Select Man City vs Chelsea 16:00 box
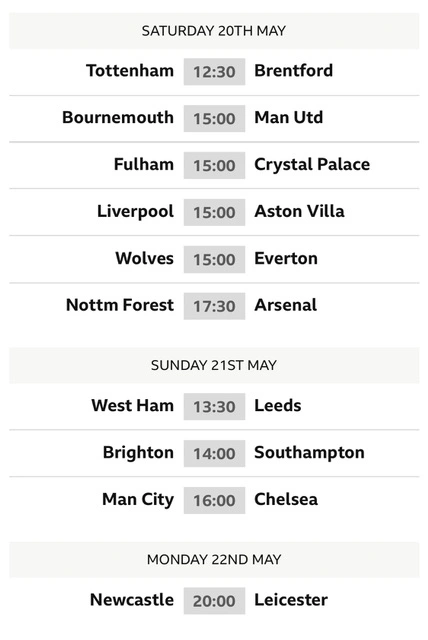This screenshot has width=428, height=640. (214, 500)
